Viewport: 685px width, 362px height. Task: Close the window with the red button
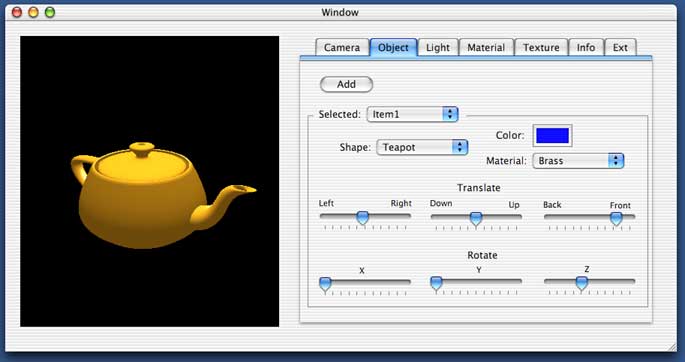pyautogui.click(x=17, y=12)
